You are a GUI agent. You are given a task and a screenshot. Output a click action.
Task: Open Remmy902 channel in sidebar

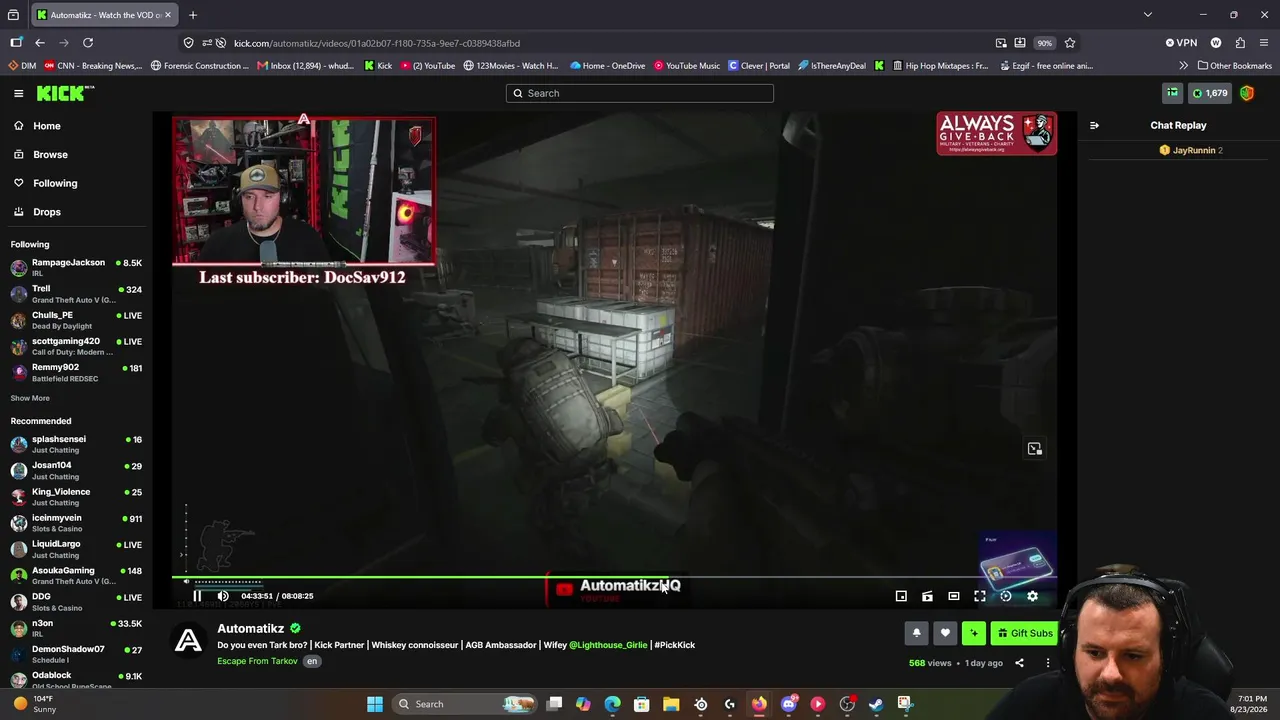76,372
